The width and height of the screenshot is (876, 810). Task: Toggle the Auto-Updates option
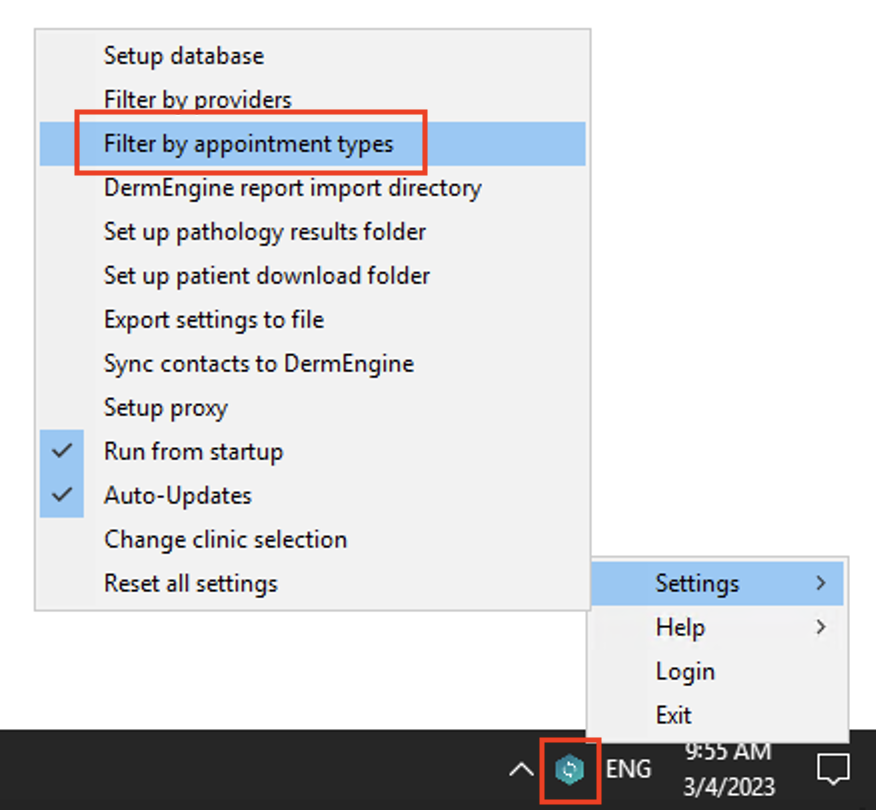point(177,495)
